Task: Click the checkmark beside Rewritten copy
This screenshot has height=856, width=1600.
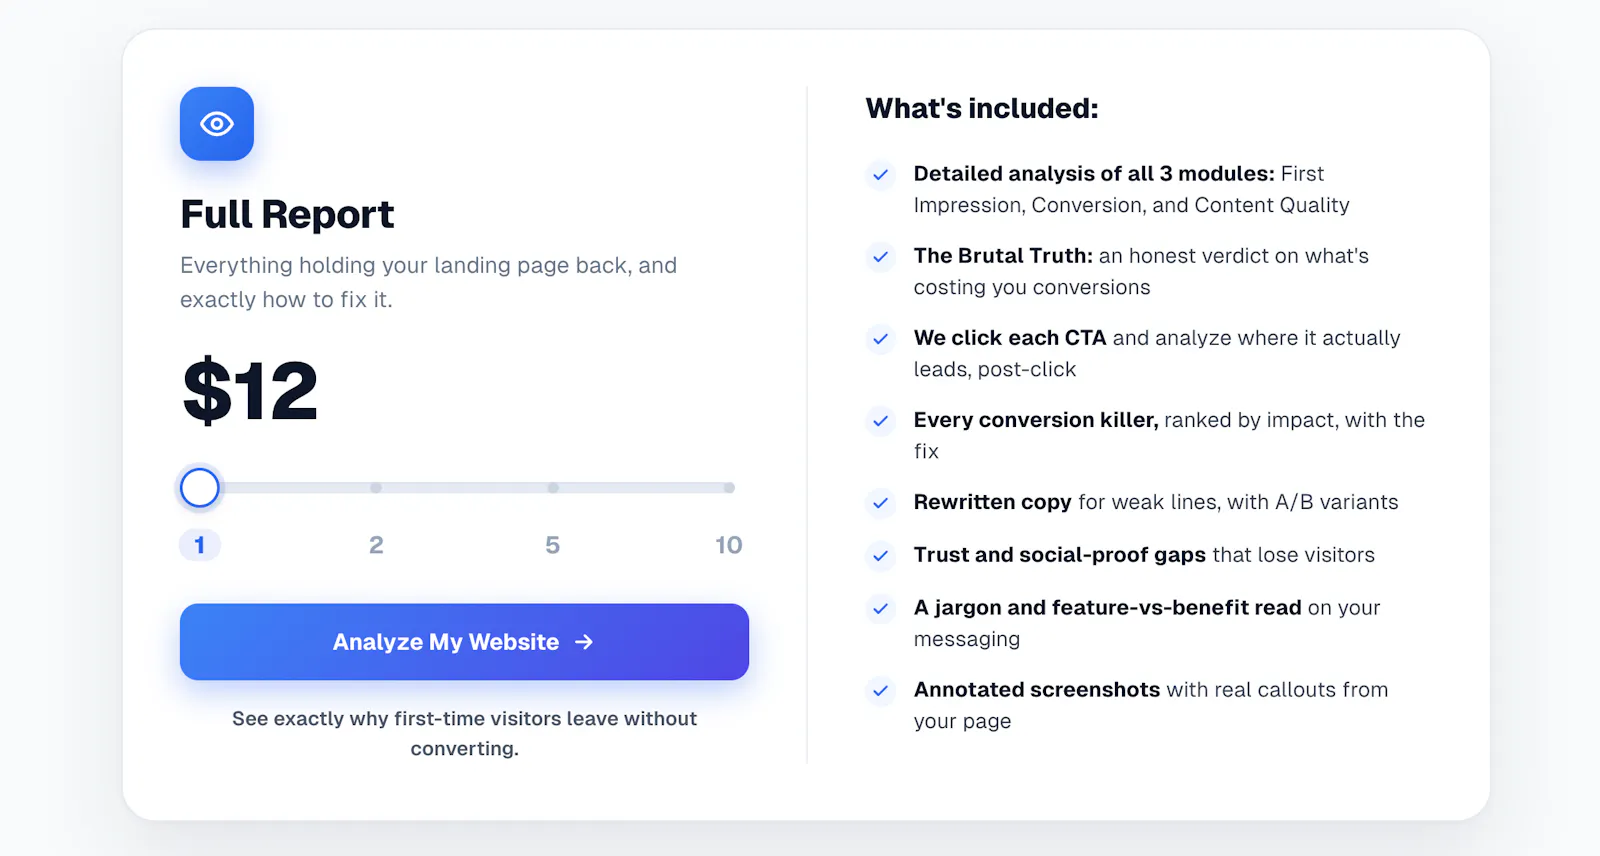Action: [880, 503]
